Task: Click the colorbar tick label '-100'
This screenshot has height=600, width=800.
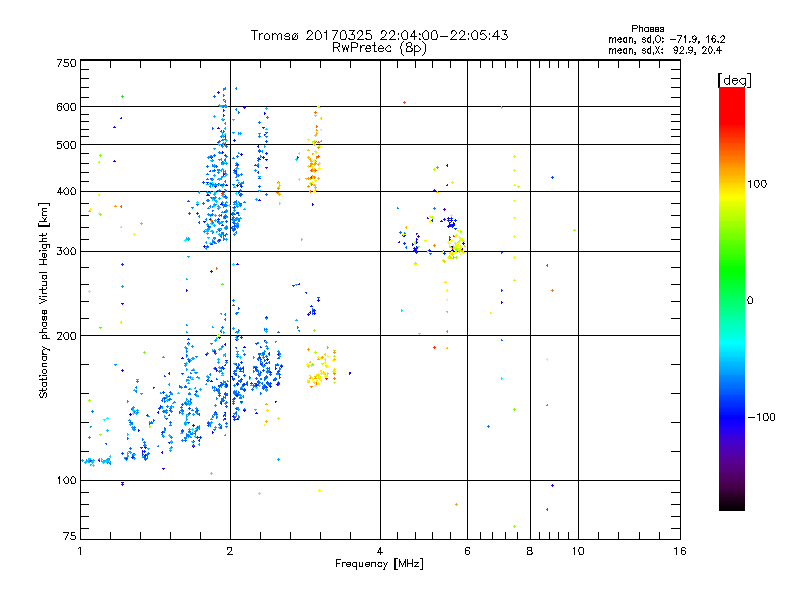Action: (761, 417)
